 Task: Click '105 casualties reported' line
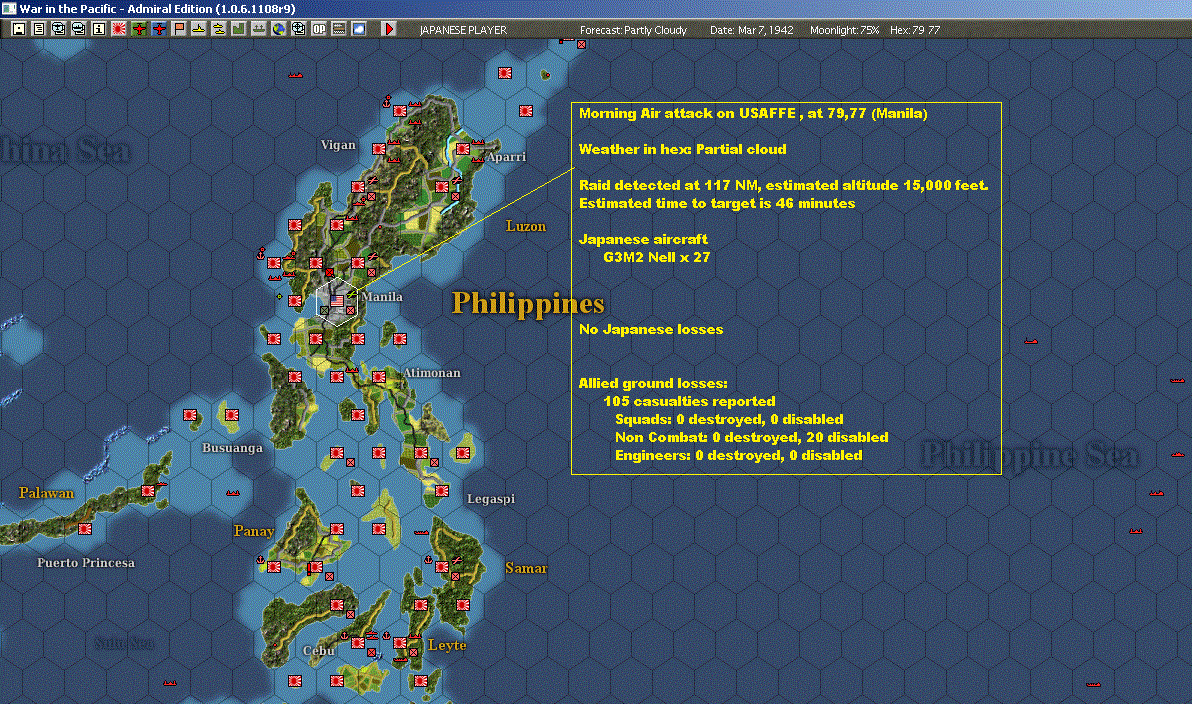(690, 401)
